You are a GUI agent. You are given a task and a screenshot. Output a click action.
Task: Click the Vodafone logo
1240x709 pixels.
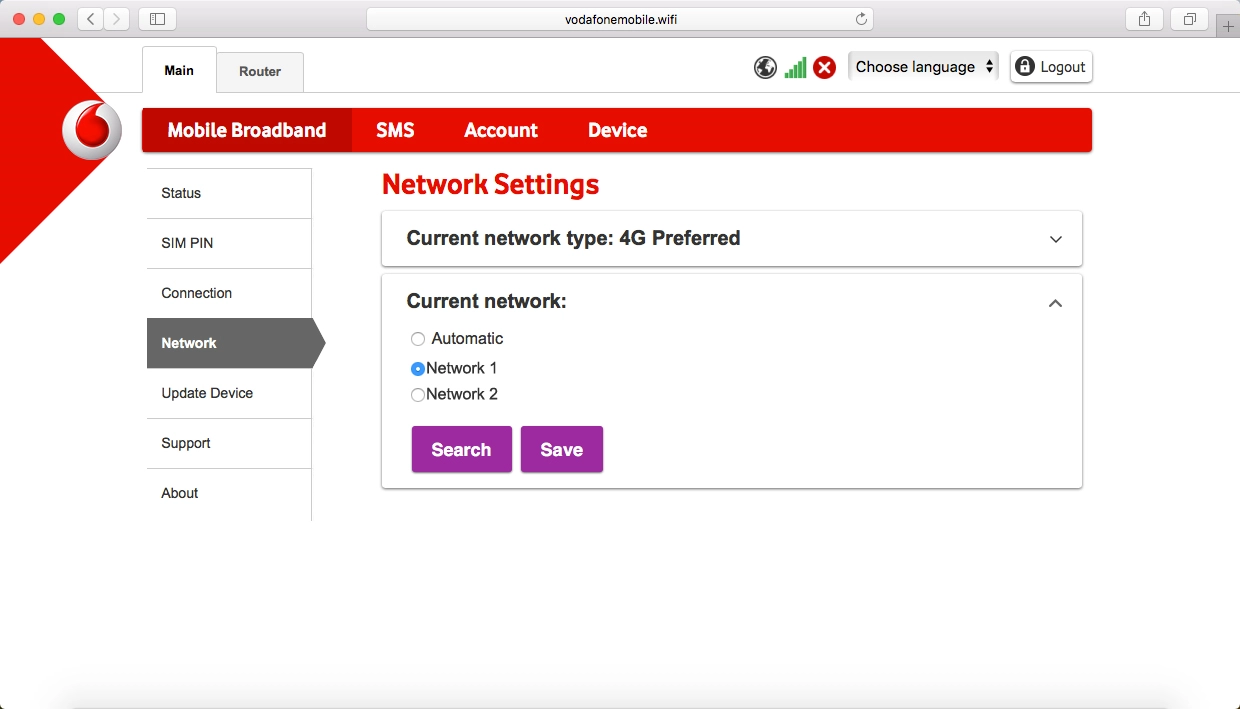tap(92, 131)
